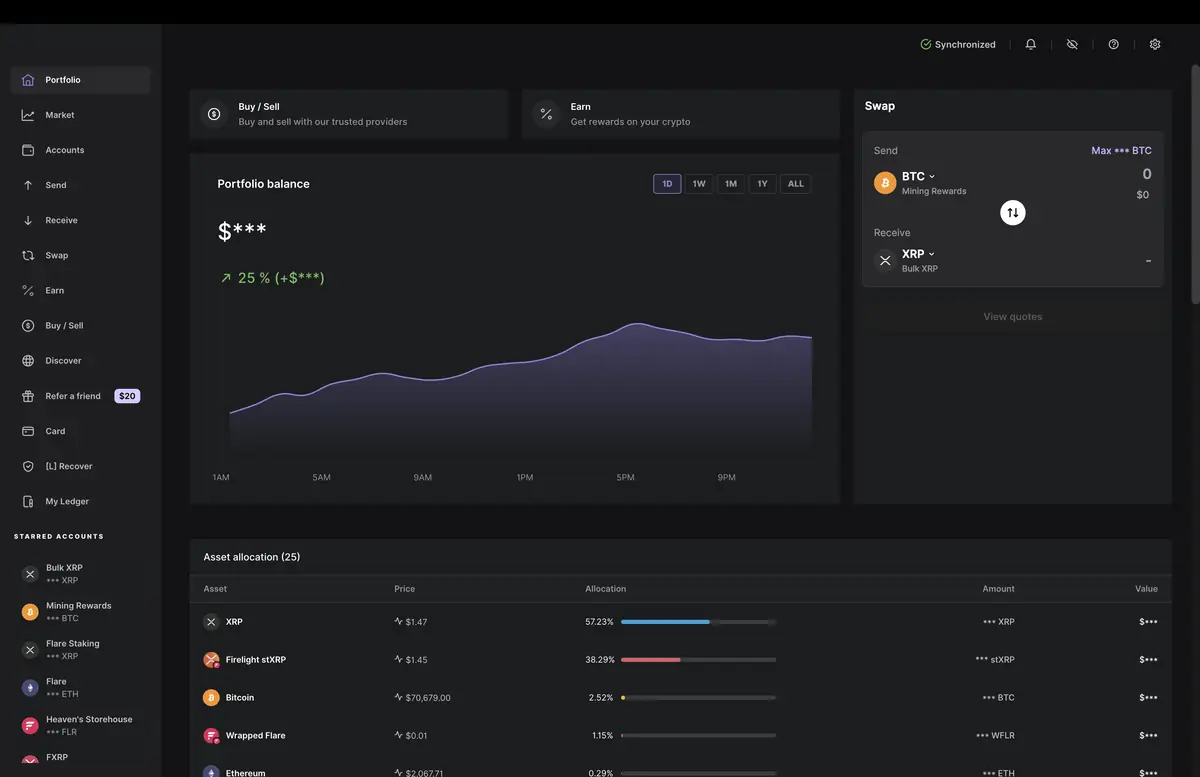Open the XRP receive asset dropdown
Image resolution: width=1200 pixels, height=777 pixels.
[x=917, y=253]
